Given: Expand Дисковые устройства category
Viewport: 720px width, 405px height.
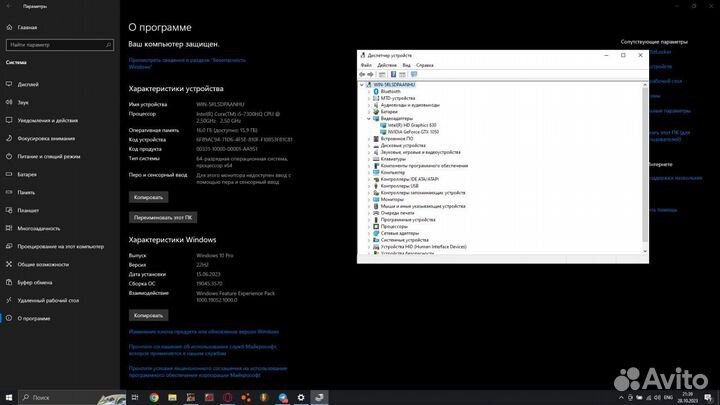Looking at the screenshot, I should pyautogui.click(x=369, y=146).
